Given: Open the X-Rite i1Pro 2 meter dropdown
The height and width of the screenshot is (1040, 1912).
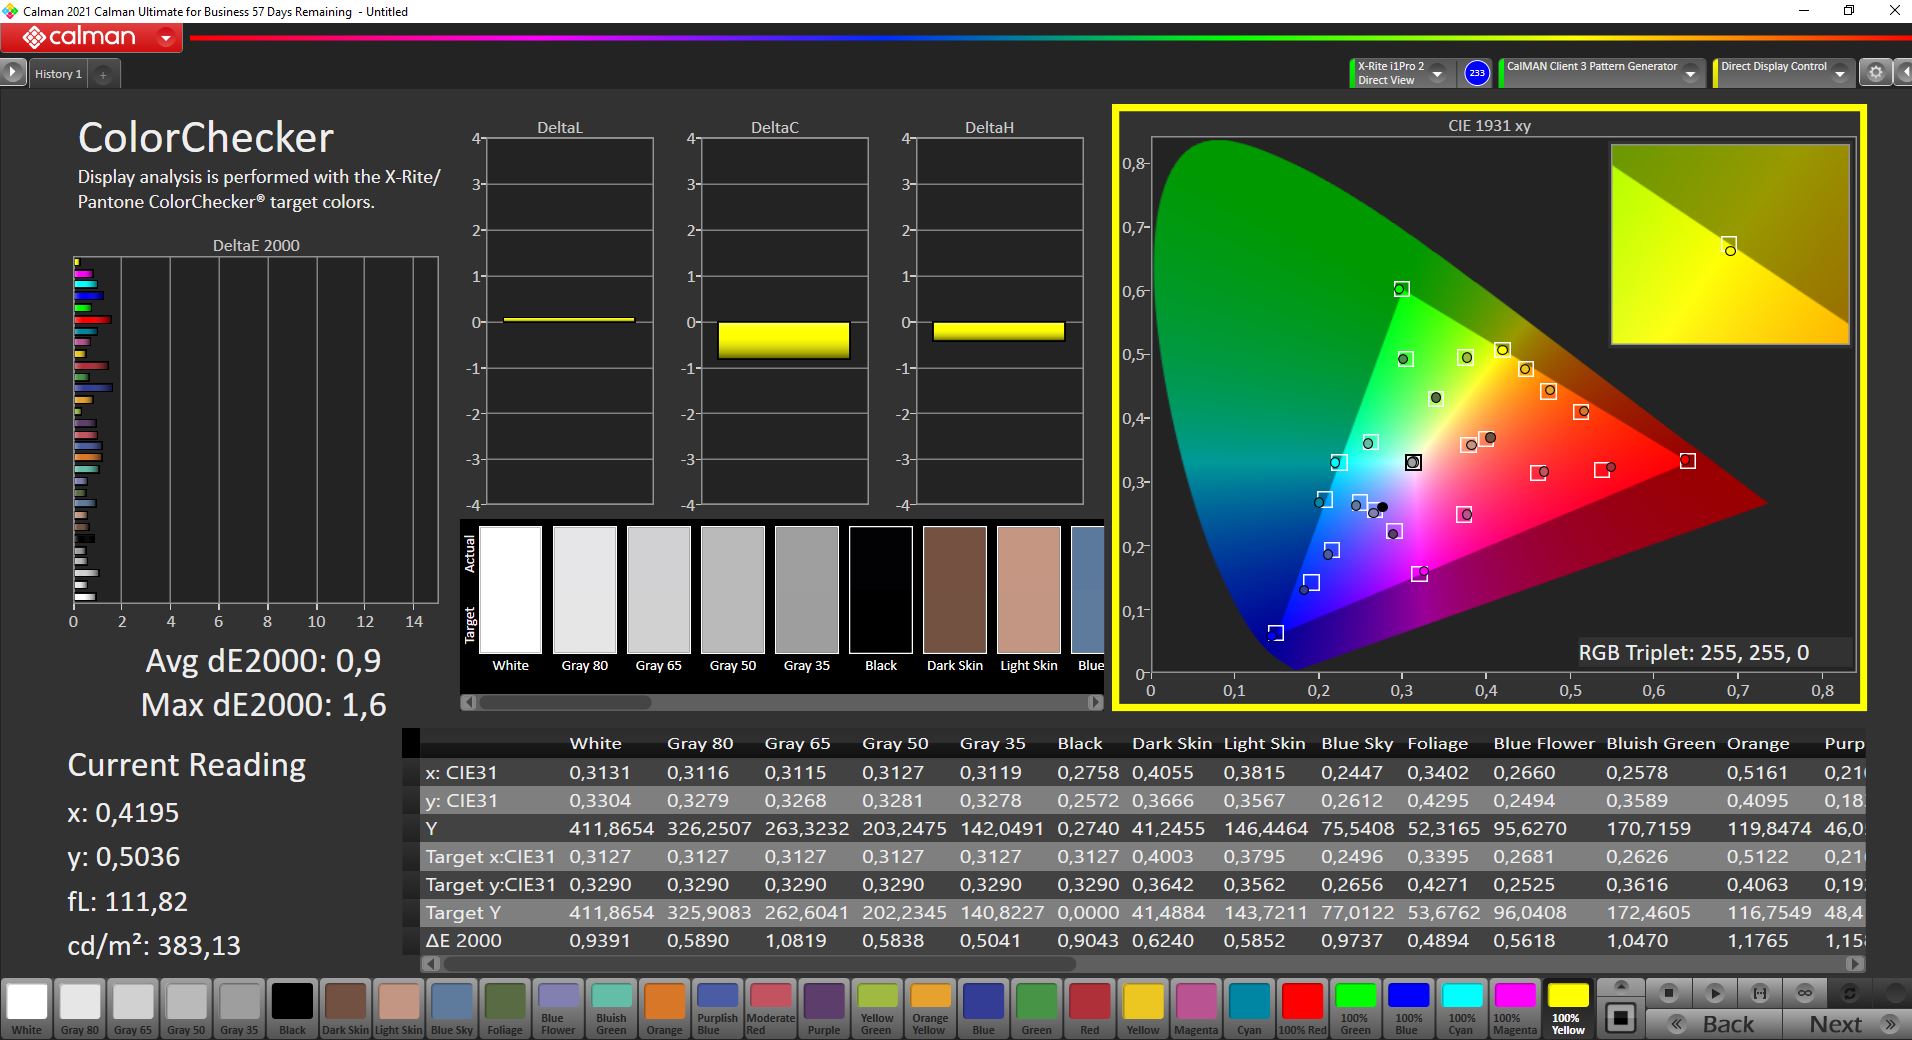Looking at the screenshot, I should [1437, 73].
